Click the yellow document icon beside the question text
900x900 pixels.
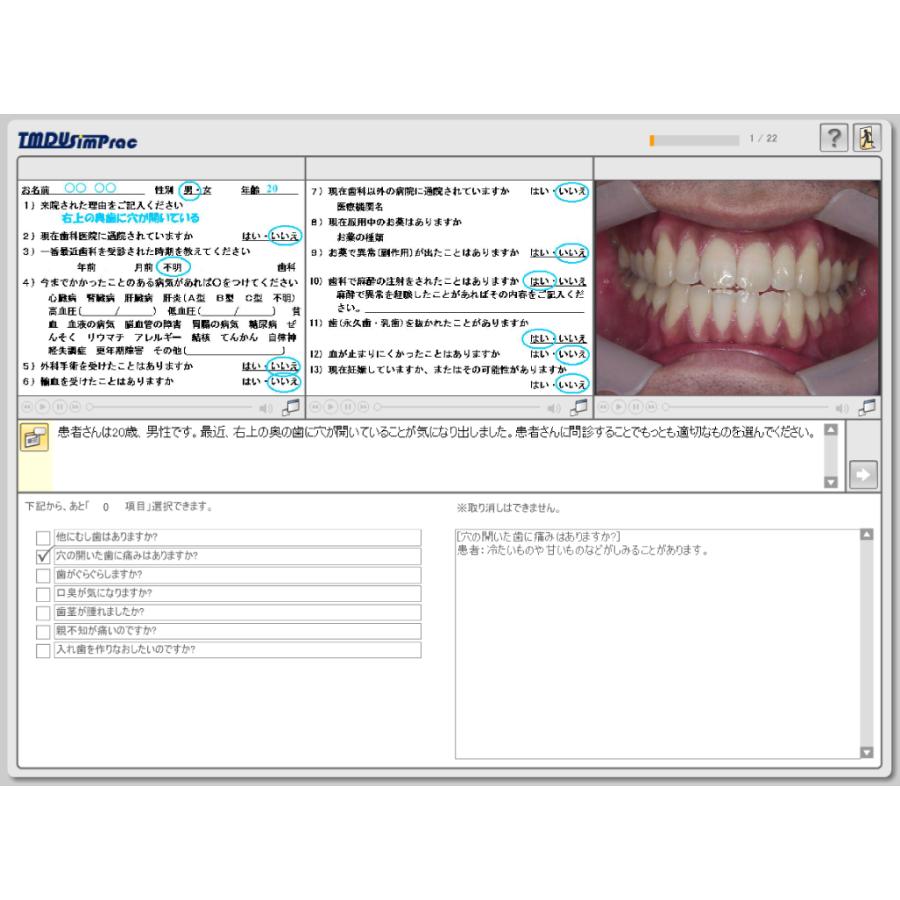click(34, 437)
